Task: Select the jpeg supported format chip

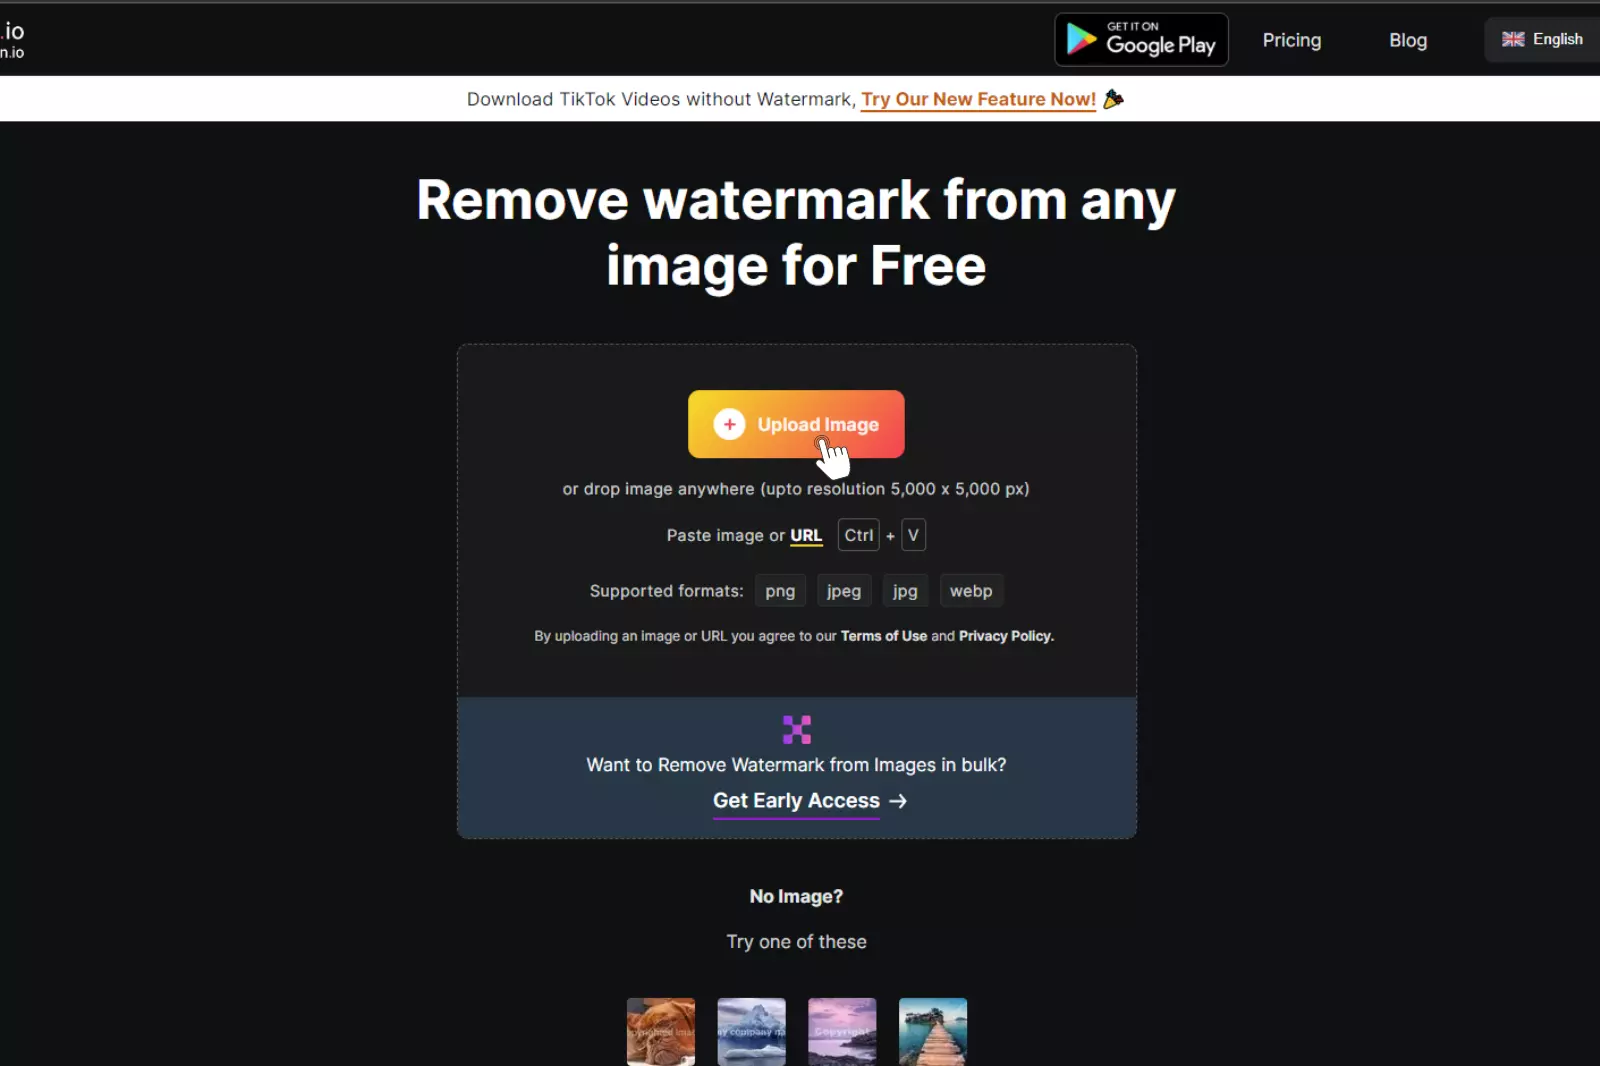Action: pyautogui.click(x=843, y=590)
